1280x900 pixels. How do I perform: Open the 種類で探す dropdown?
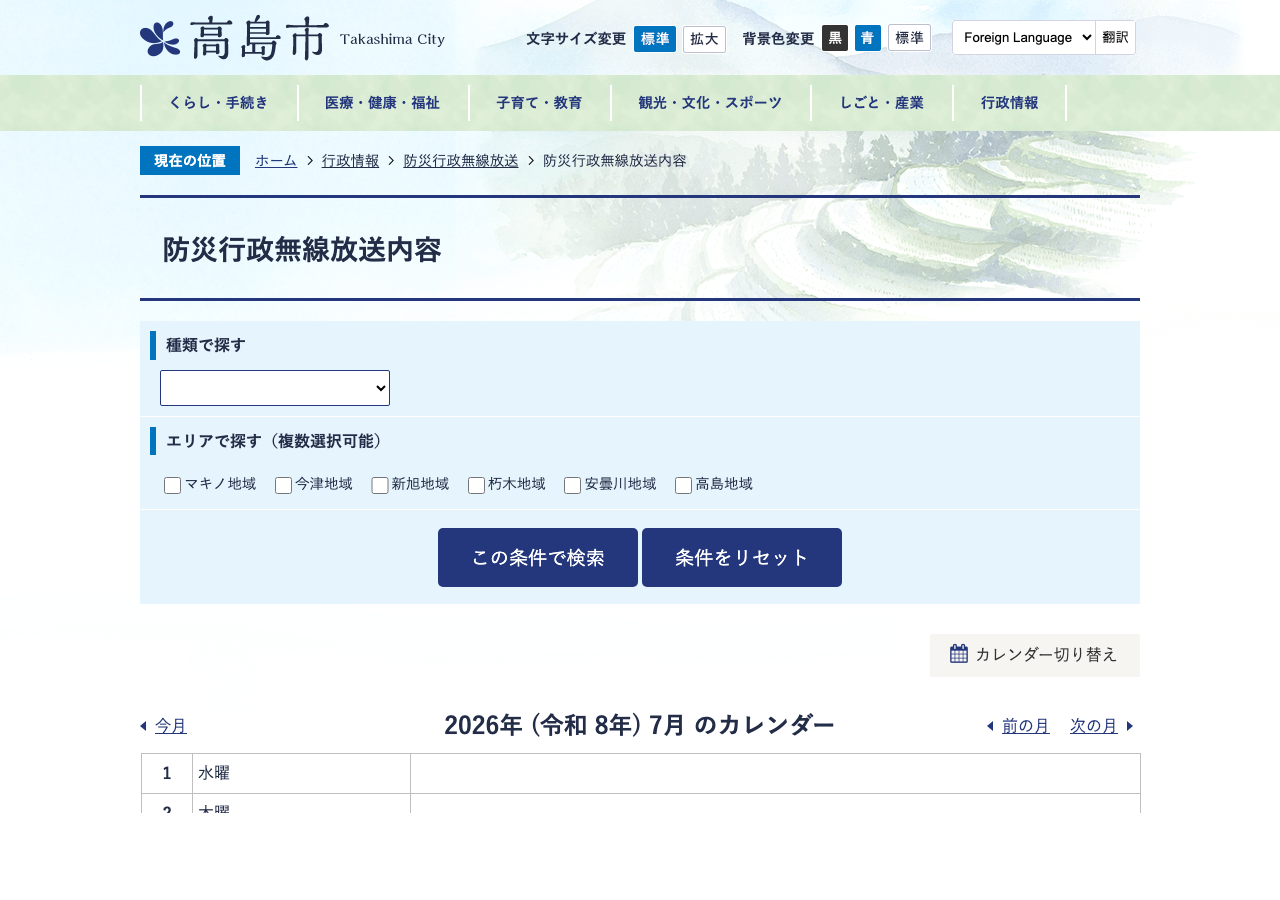275,388
